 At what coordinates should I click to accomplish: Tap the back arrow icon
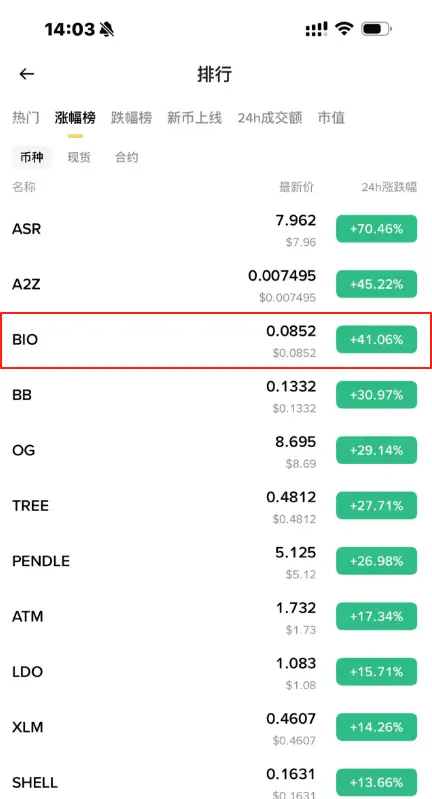click(x=26, y=74)
